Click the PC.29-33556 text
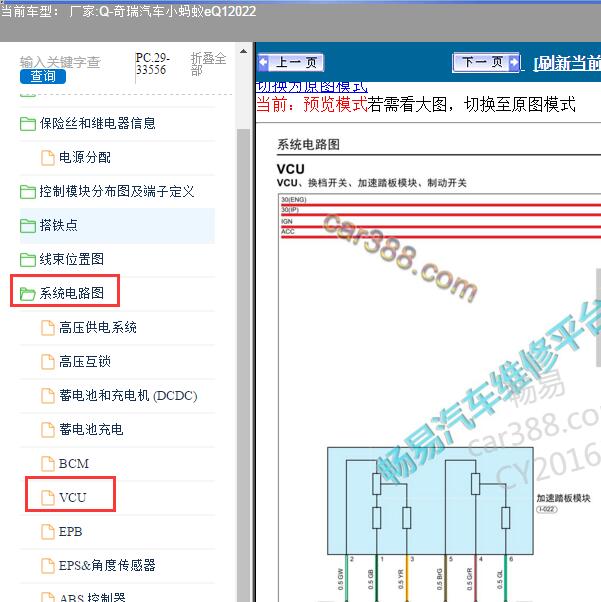 152,64
